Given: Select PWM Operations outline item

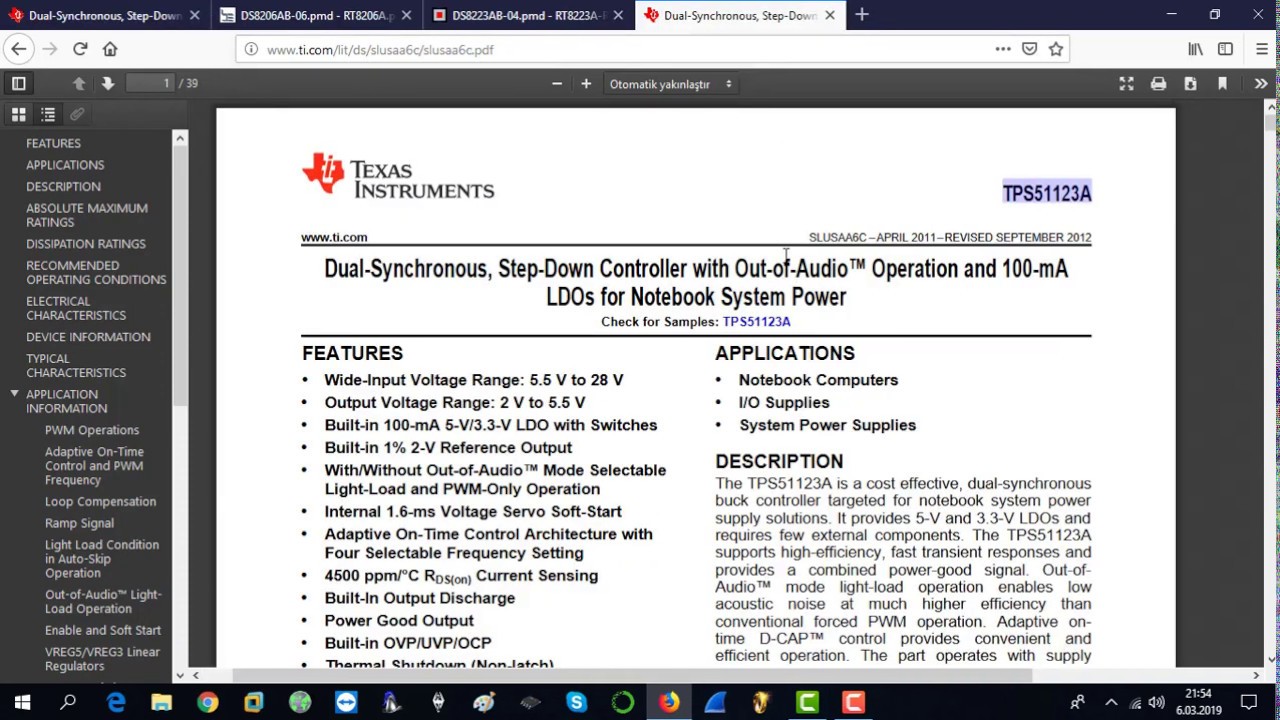Looking at the screenshot, I should pos(92,430).
